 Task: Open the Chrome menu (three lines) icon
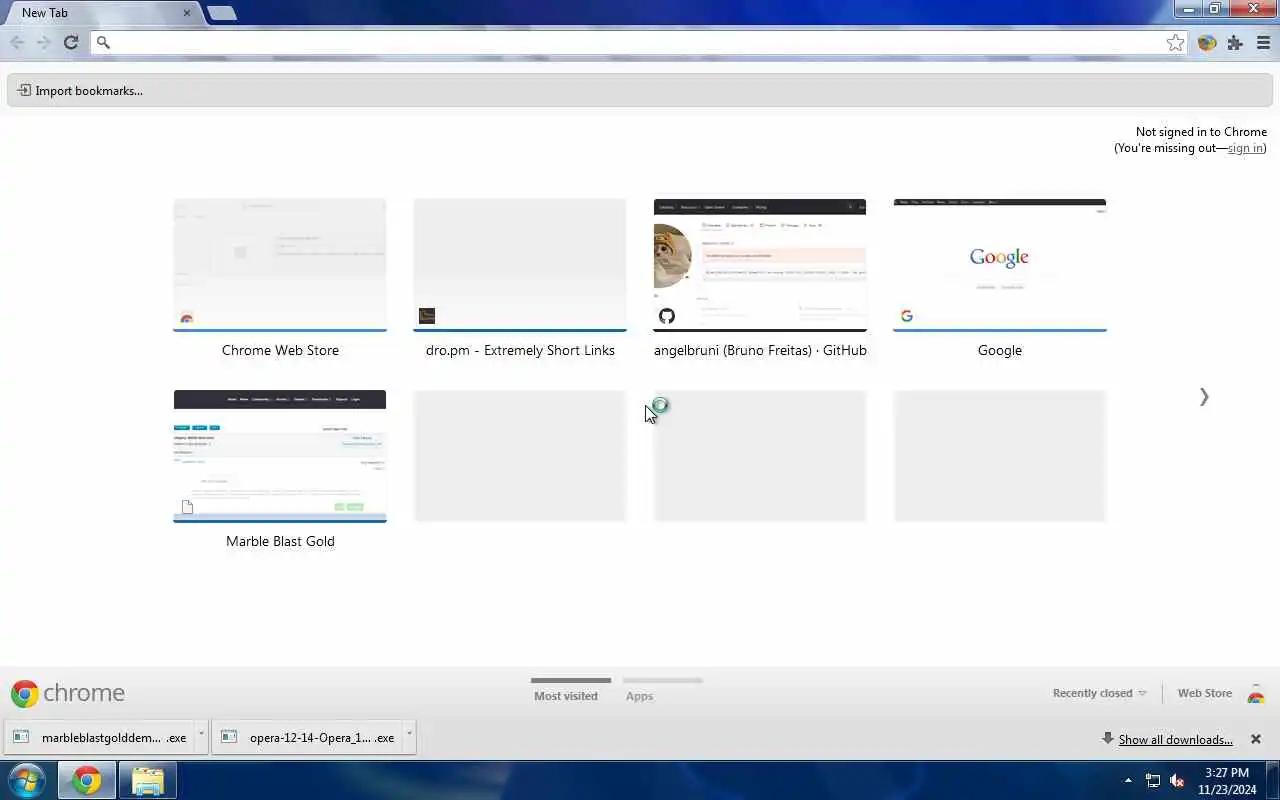[1263, 42]
